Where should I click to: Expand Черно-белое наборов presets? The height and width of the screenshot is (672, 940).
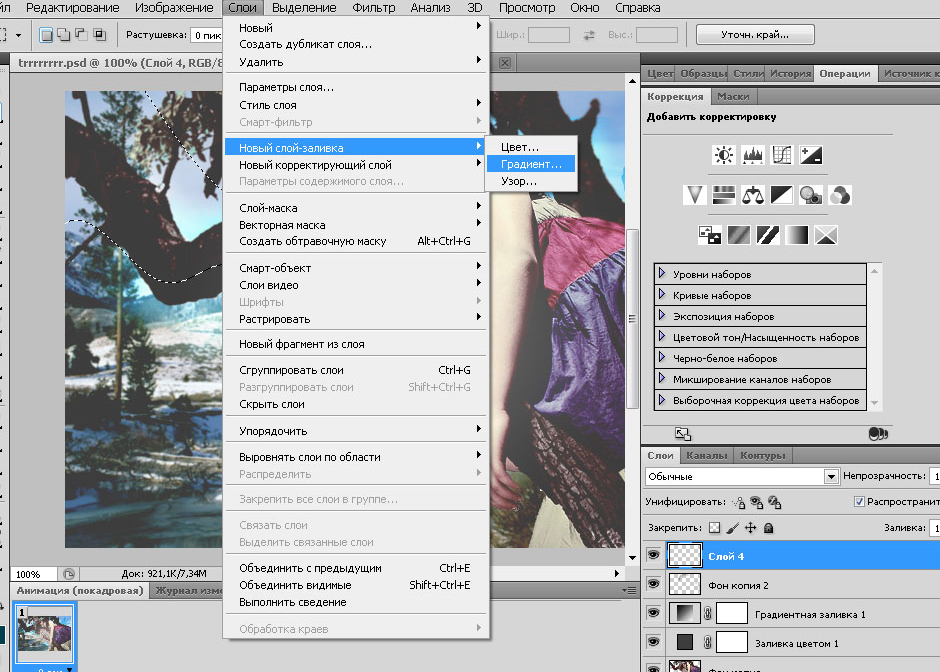tap(662, 357)
